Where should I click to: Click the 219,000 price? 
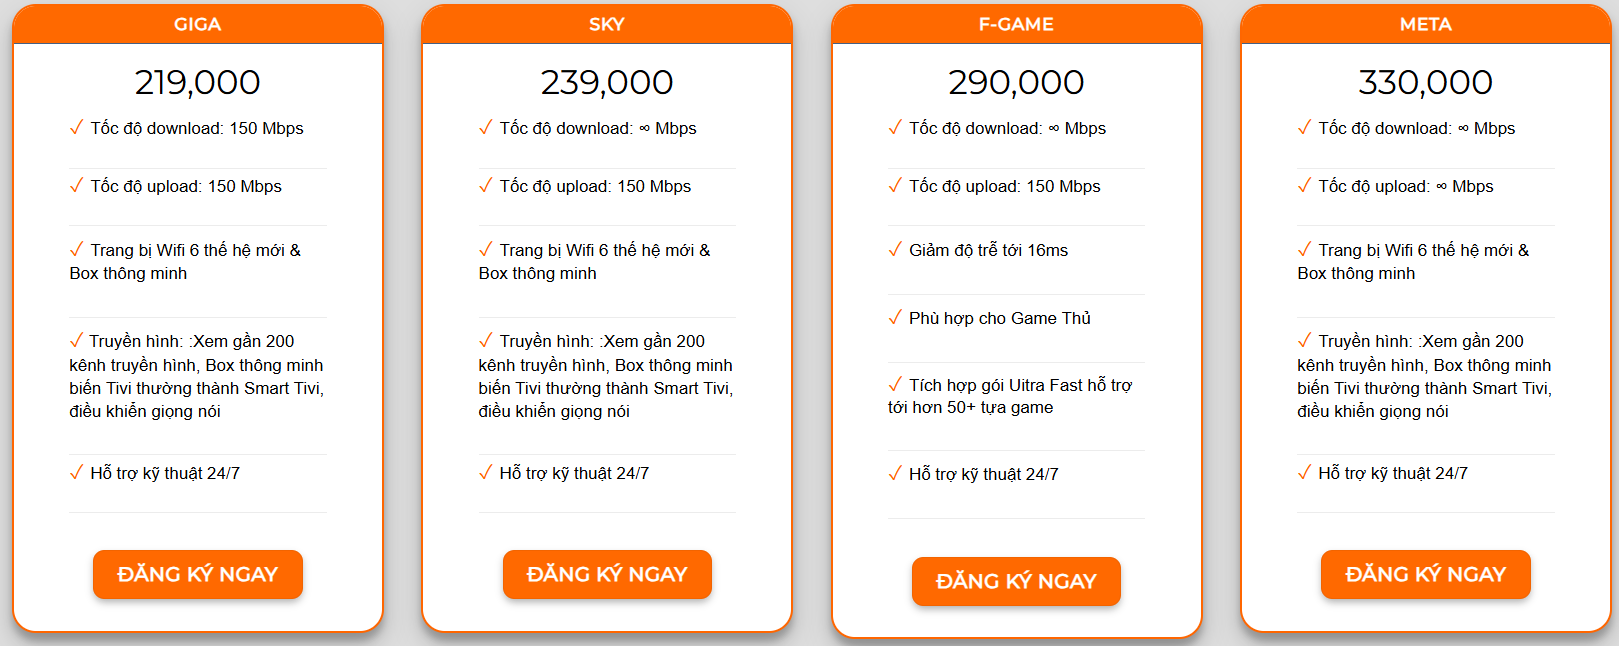(x=198, y=82)
